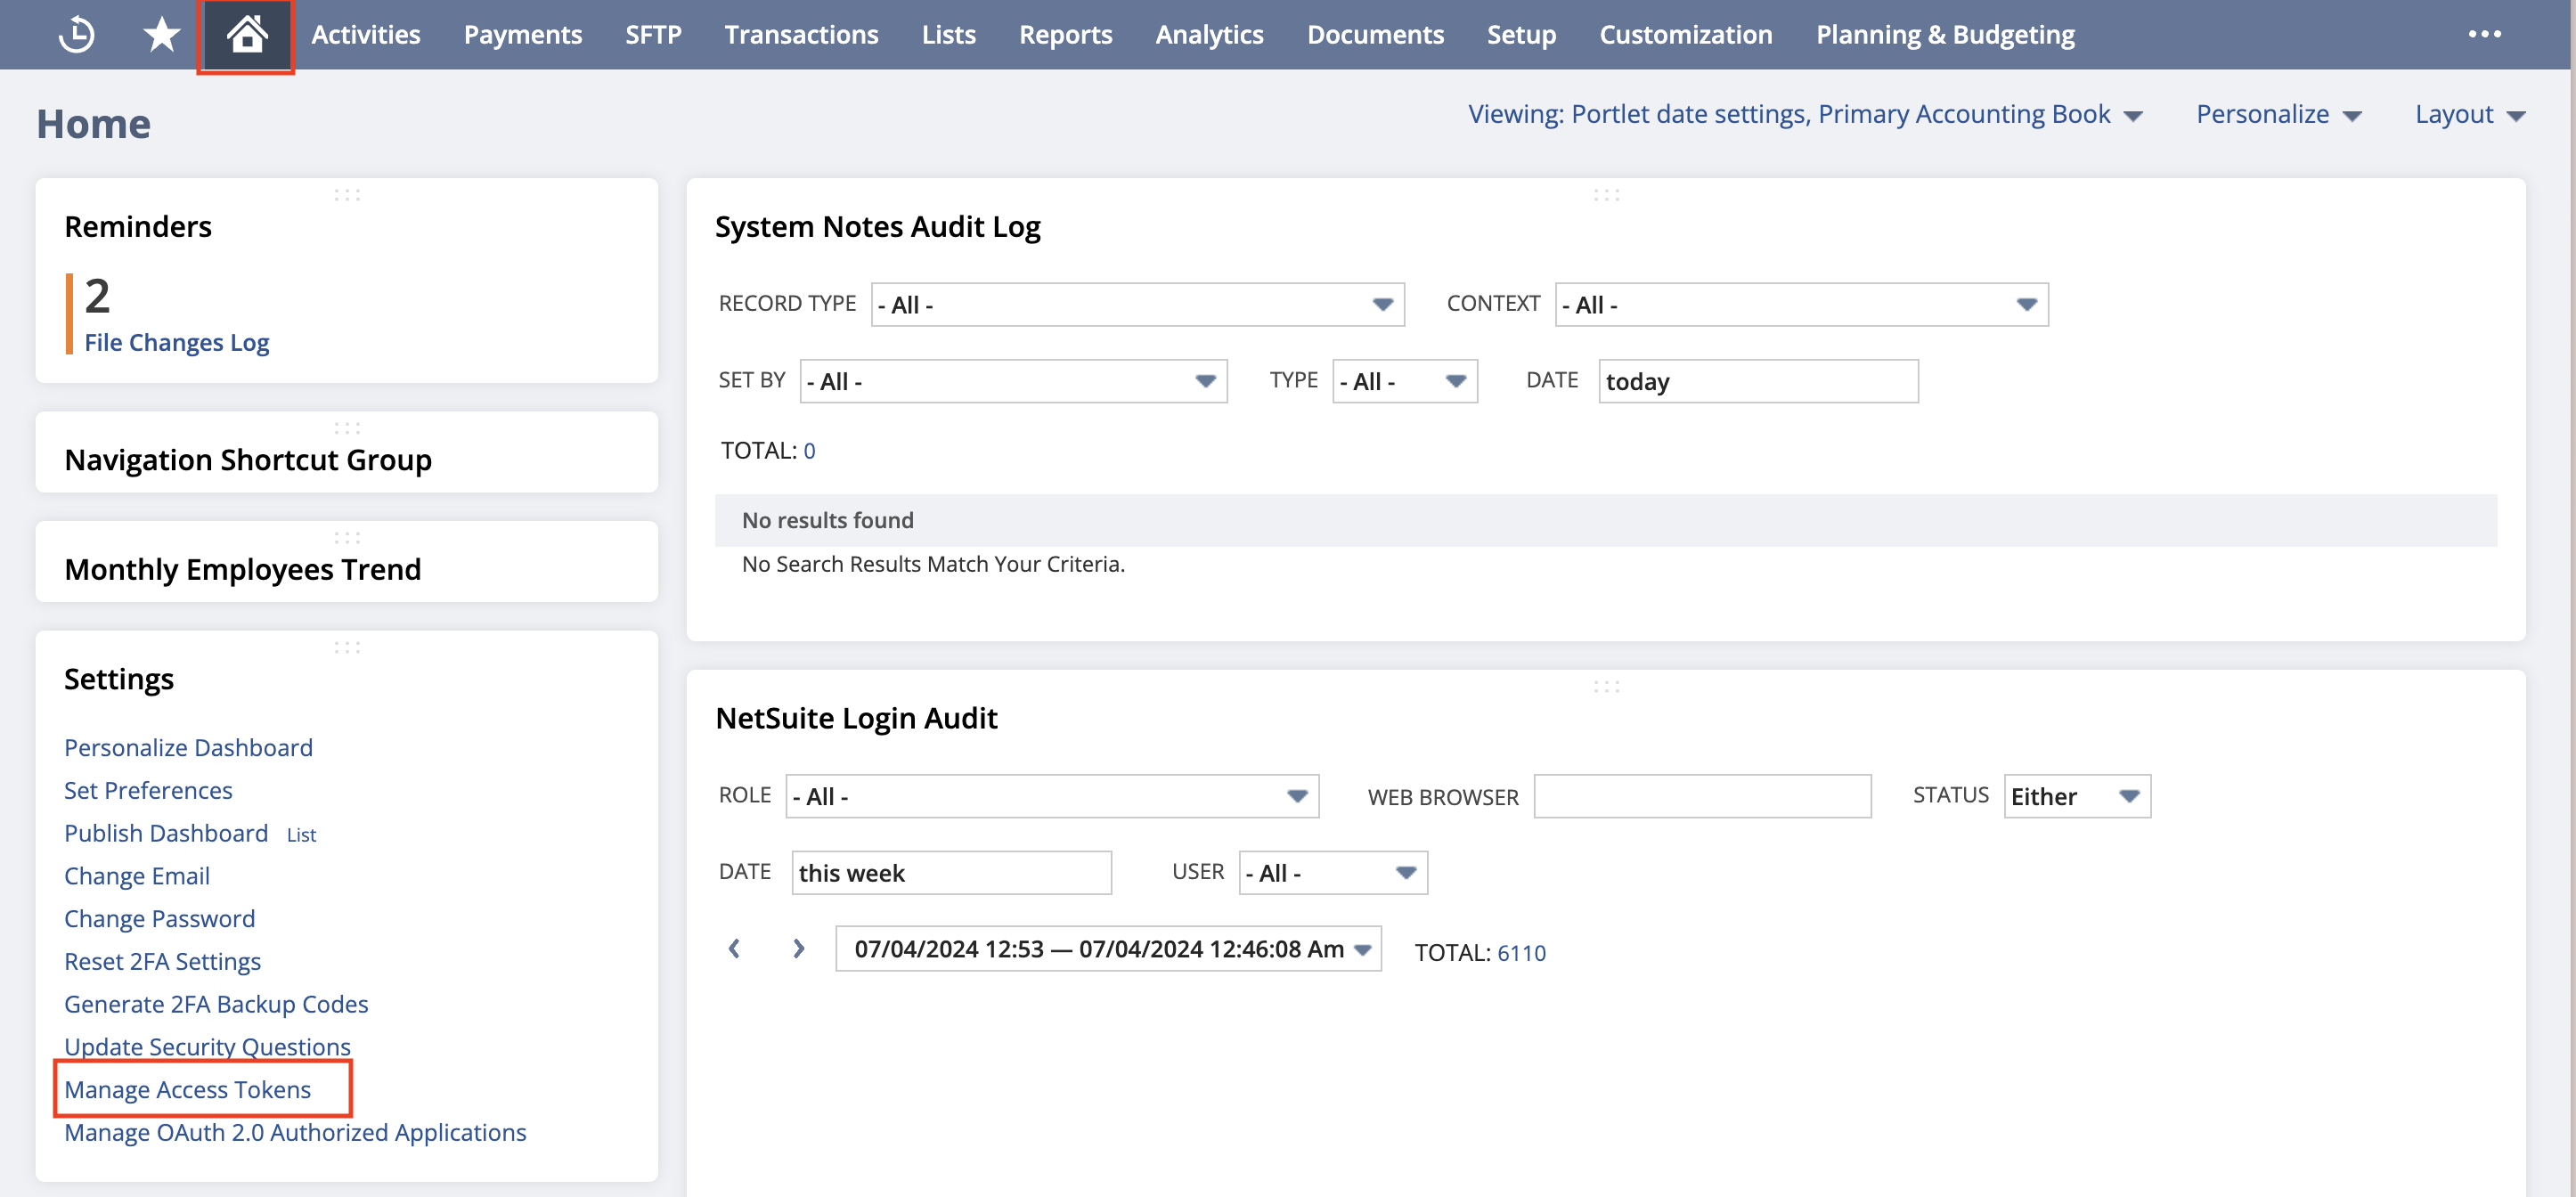Click into the Web Browser field
This screenshot has height=1197, width=2576.
pos(1702,796)
